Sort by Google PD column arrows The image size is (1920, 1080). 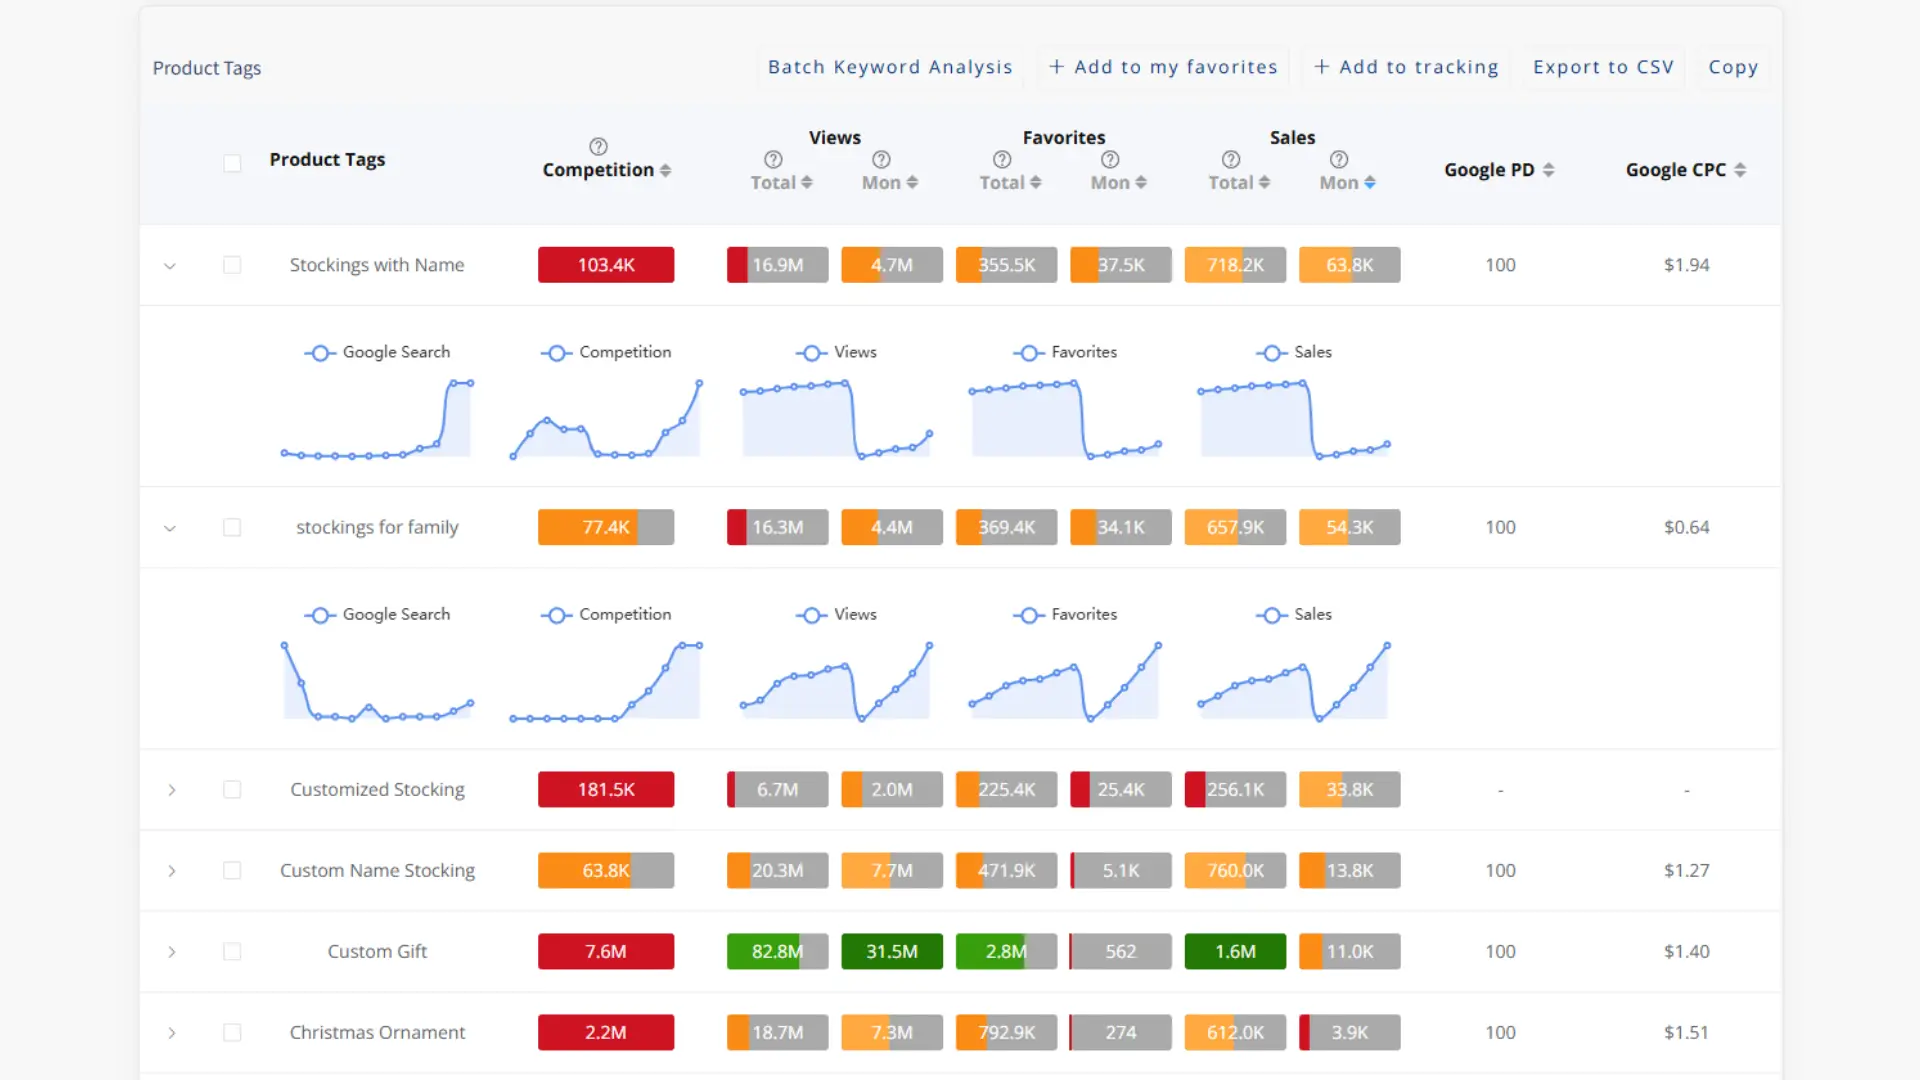[1548, 171]
